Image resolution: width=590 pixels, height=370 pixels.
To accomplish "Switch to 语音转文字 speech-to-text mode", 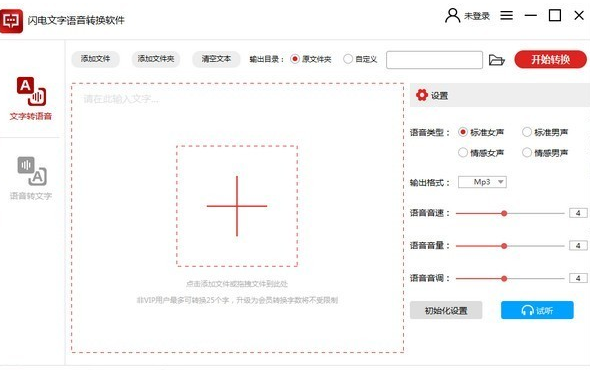I will [31, 178].
